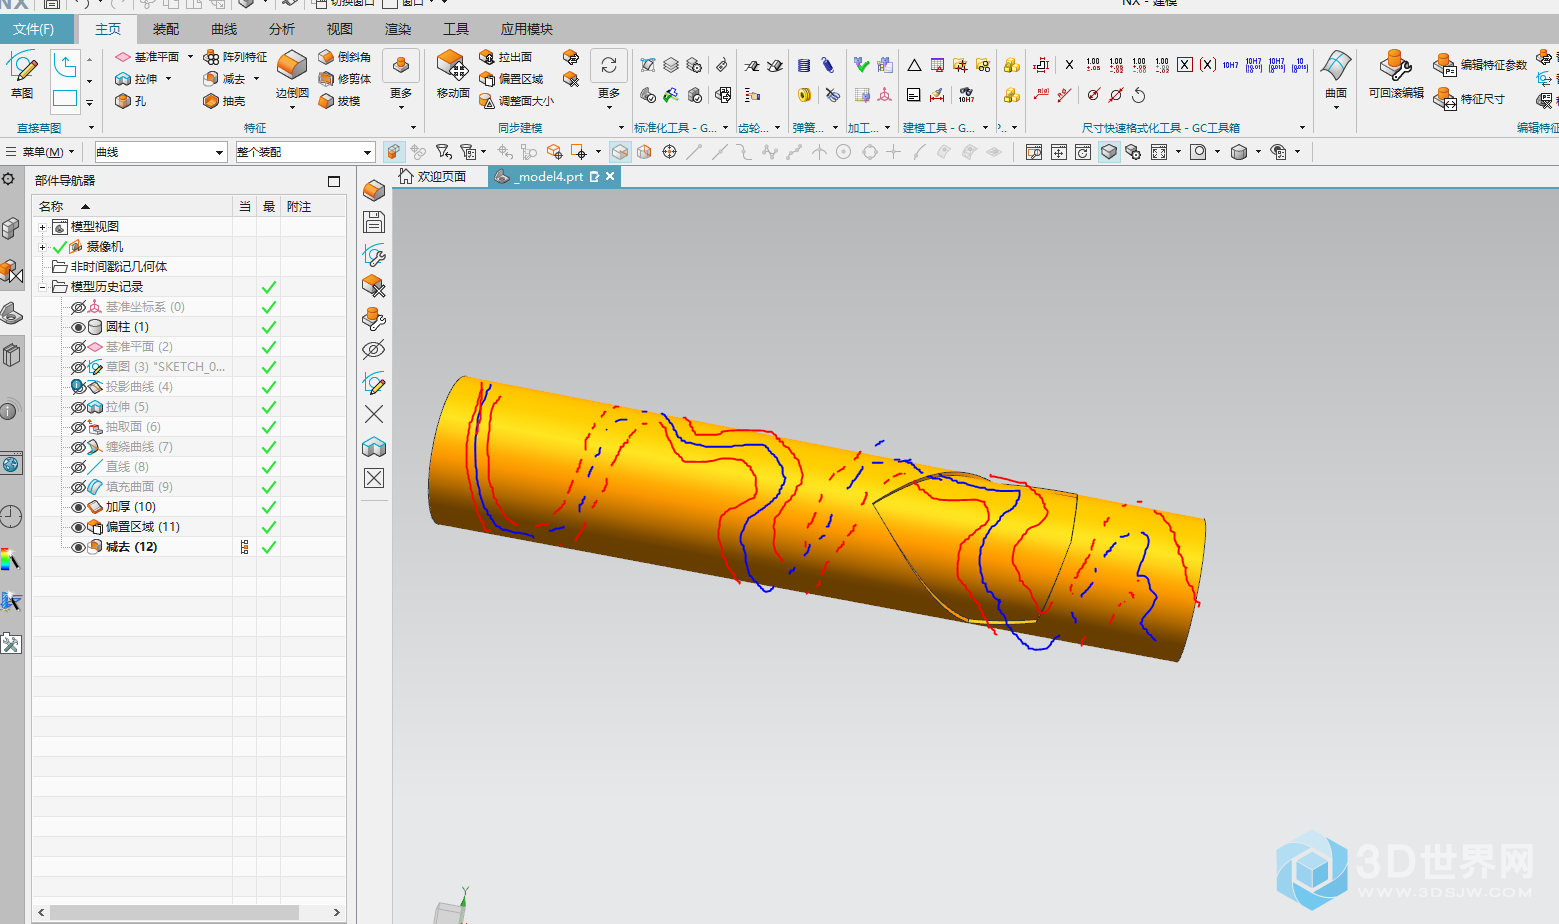This screenshot has width=1559, height=924.
Task: Open the 分析 ribbon tab
Action: tap(282, 29)
